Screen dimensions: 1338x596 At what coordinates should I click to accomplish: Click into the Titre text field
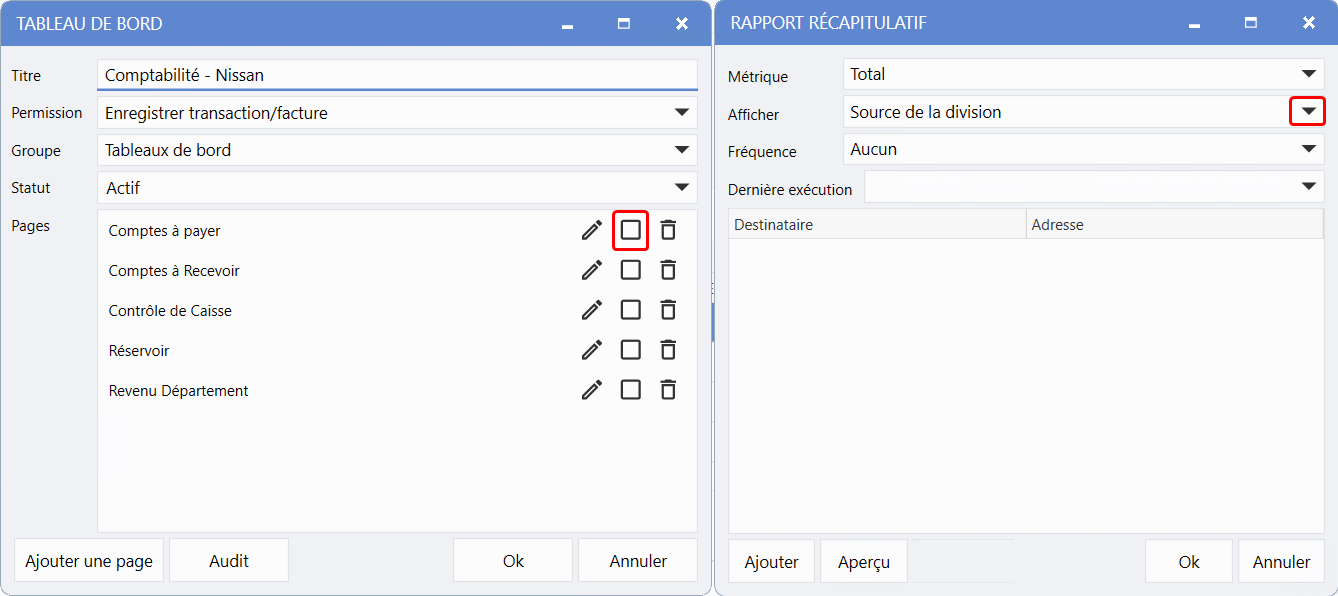point(397,75)
